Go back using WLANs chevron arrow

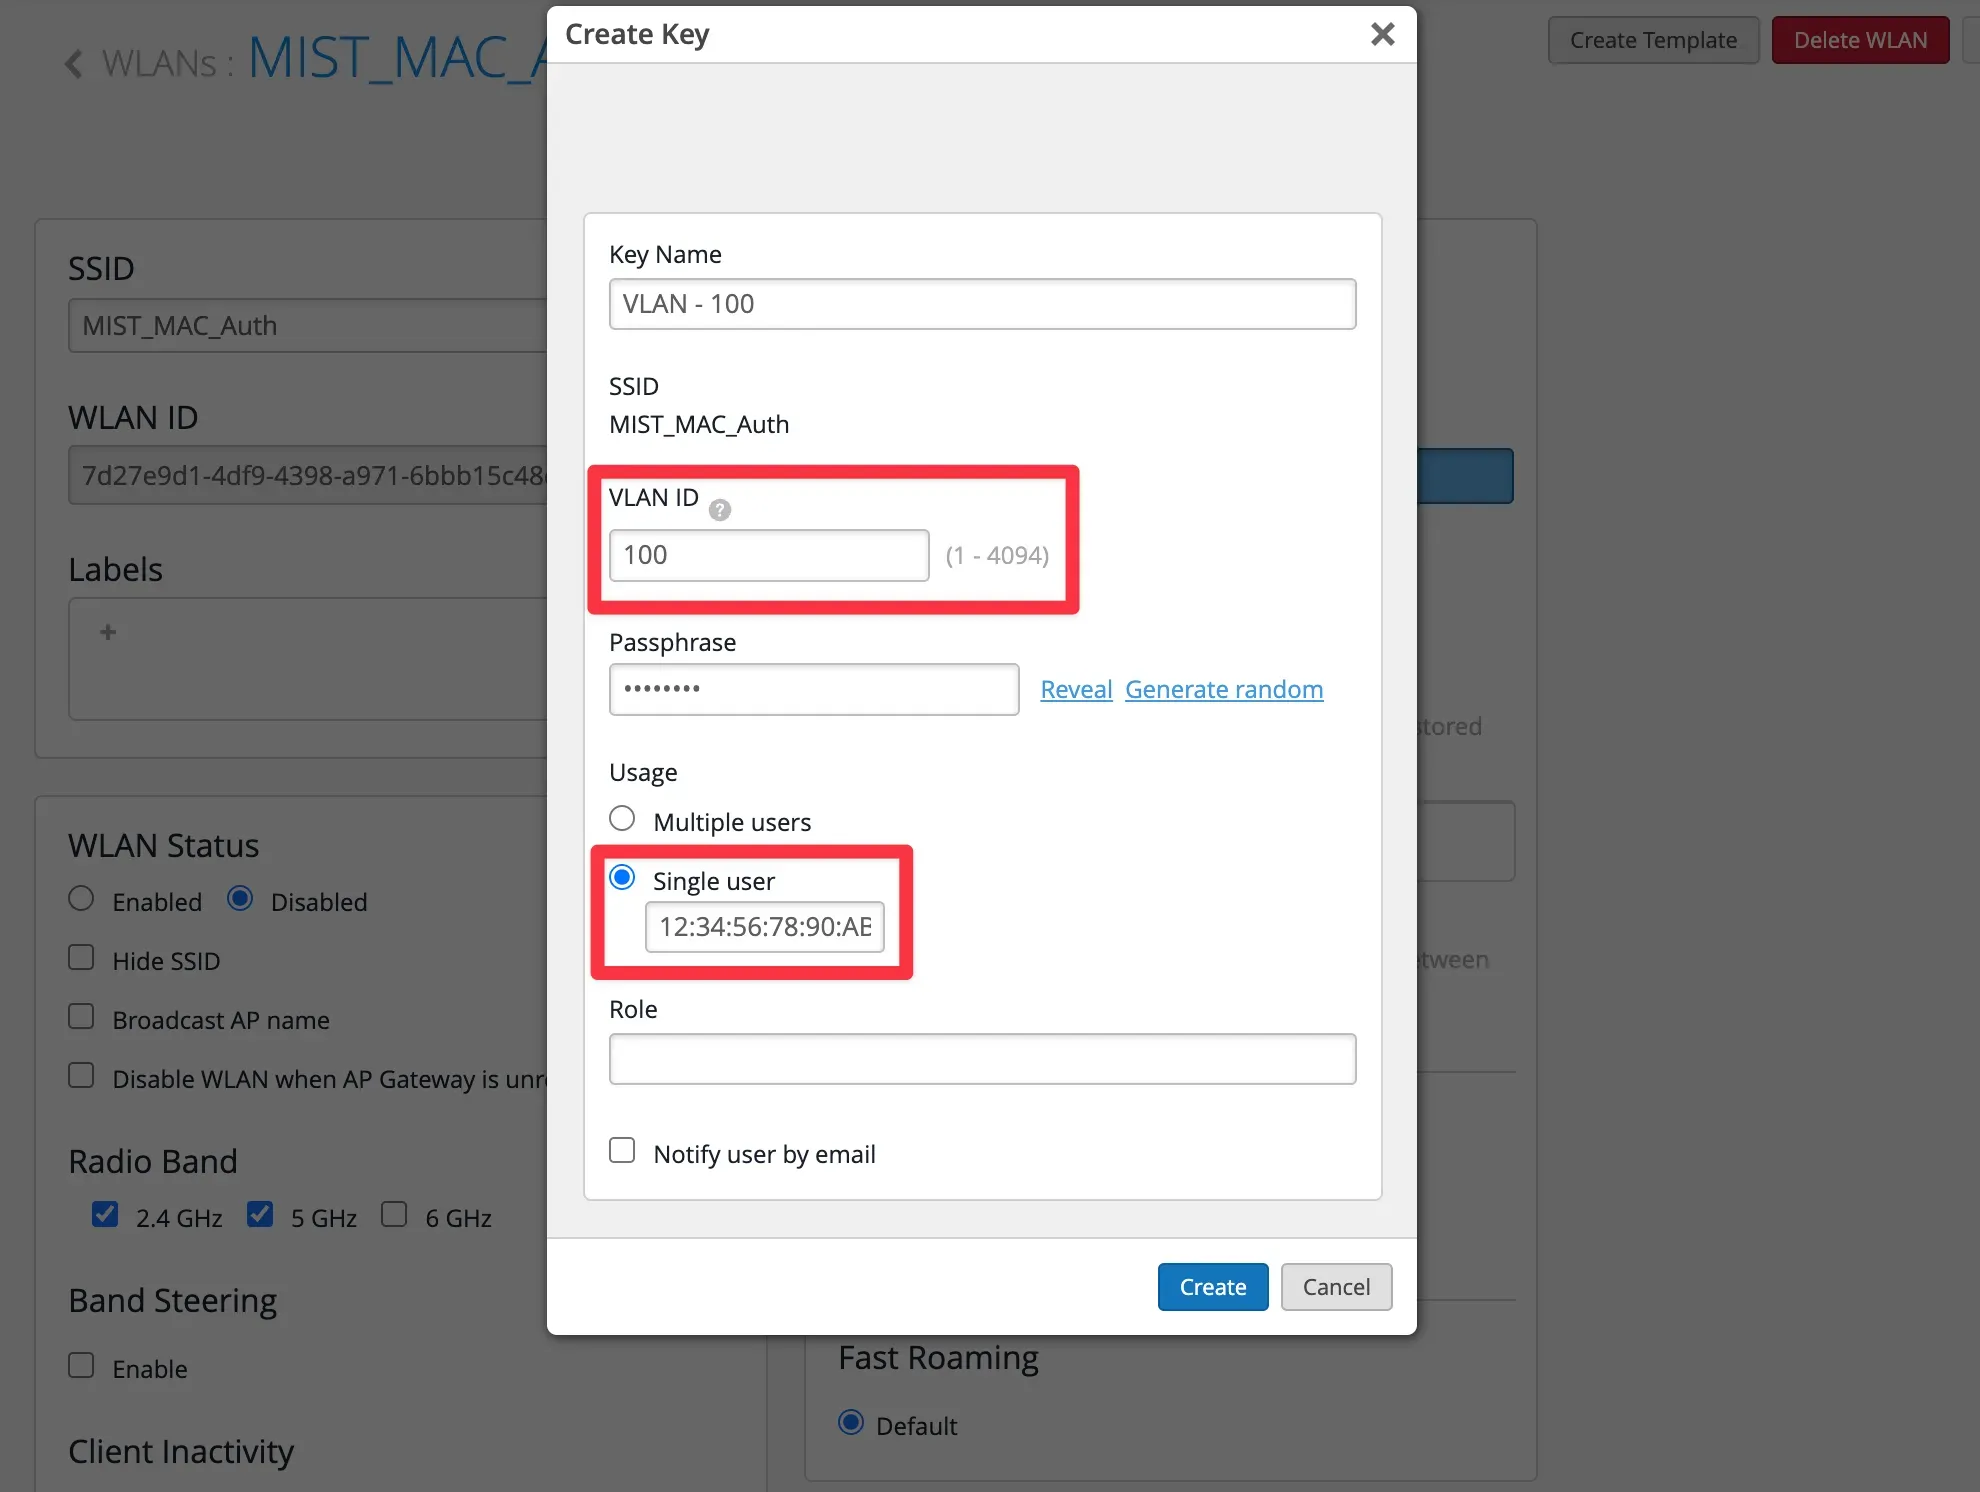click(74, 64)
